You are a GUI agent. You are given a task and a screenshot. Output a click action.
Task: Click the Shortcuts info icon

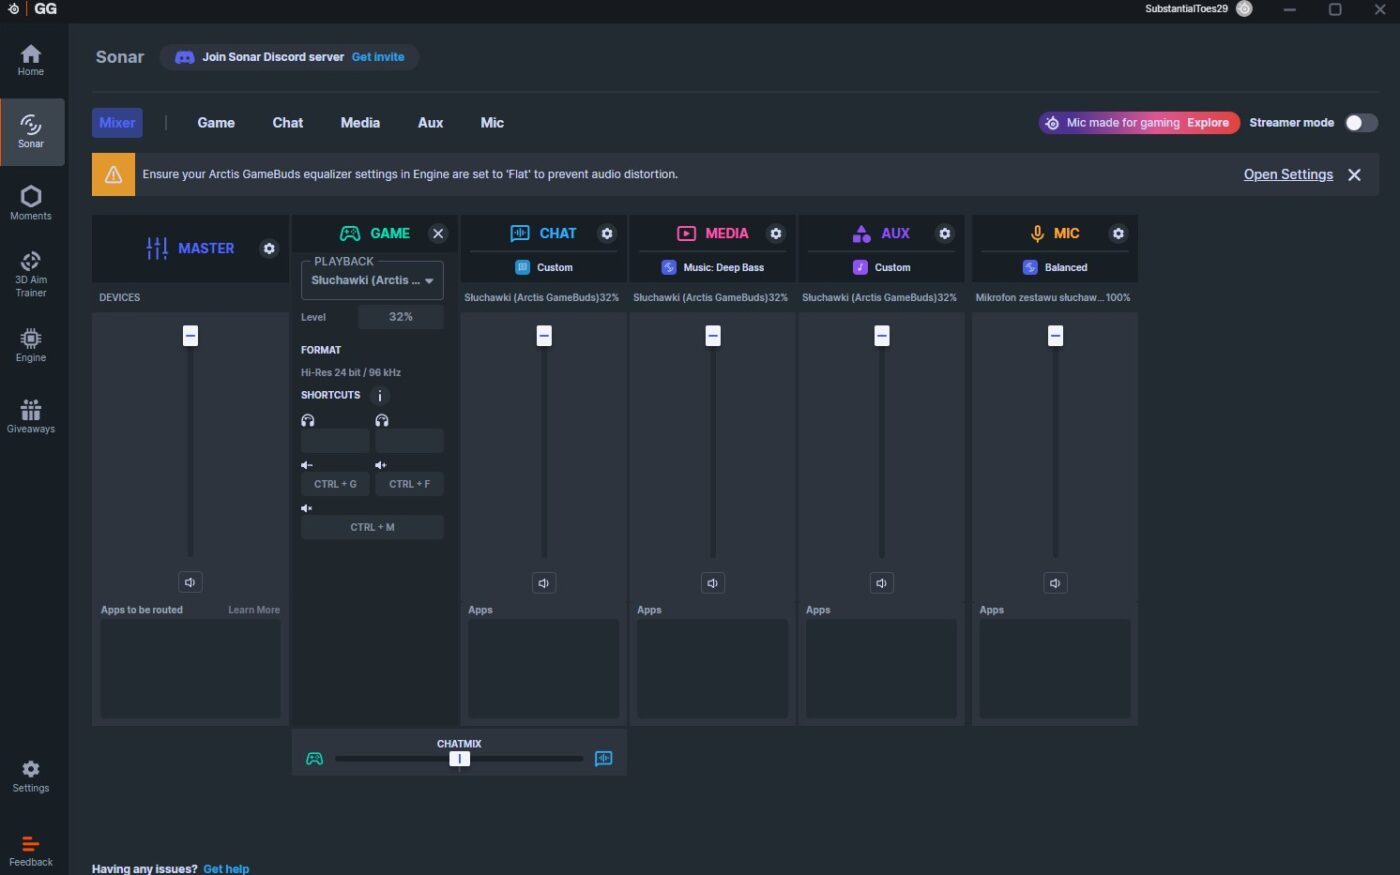pyautogui.click(x=380, y=395)
